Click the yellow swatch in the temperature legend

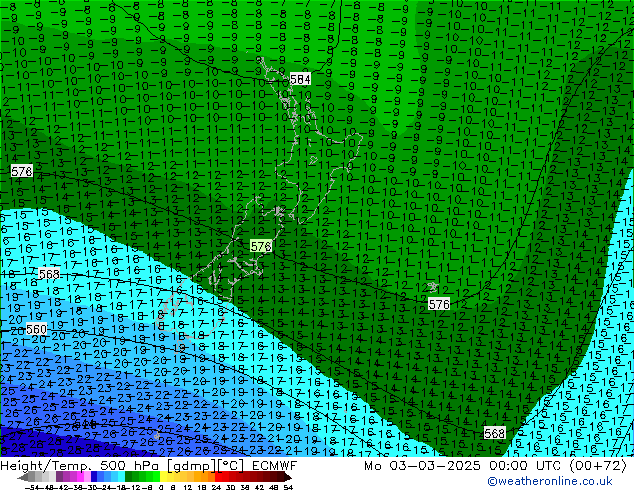pos(163,477)
